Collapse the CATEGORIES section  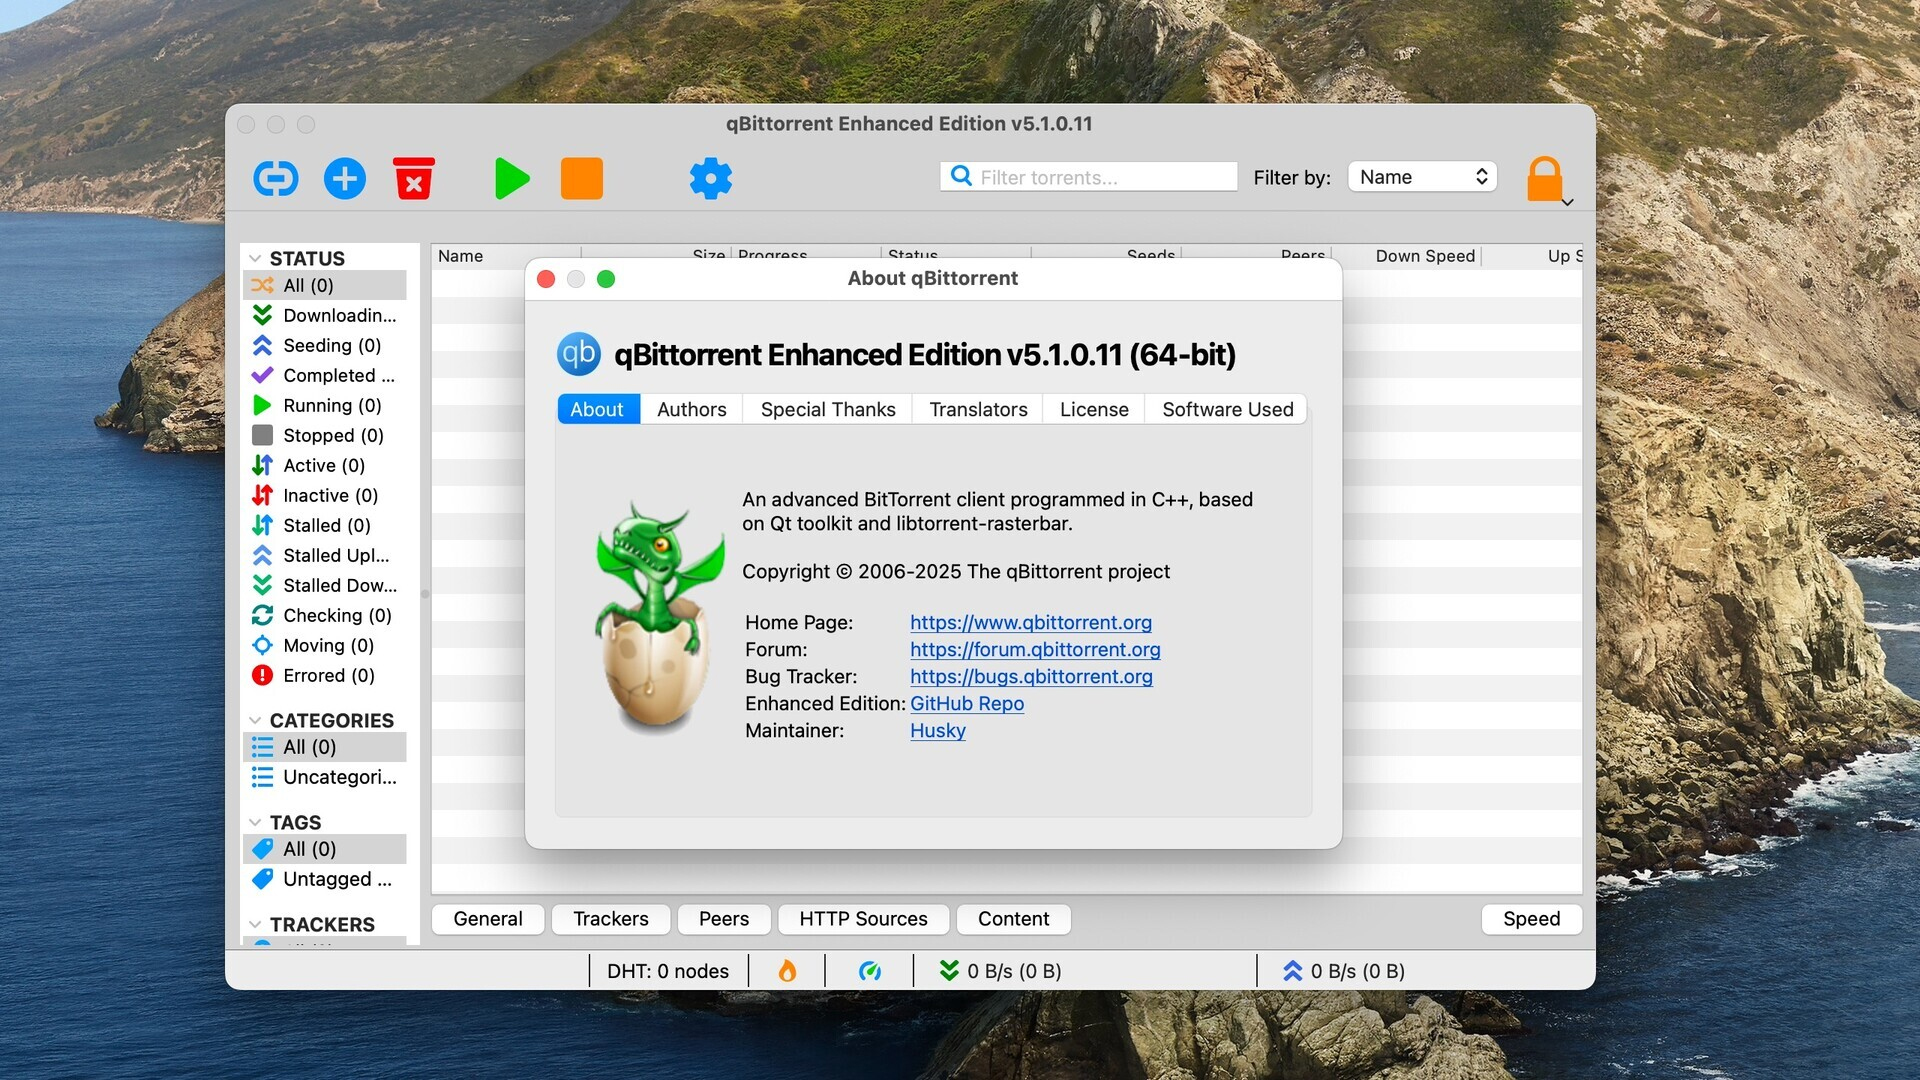click(255, 720)
